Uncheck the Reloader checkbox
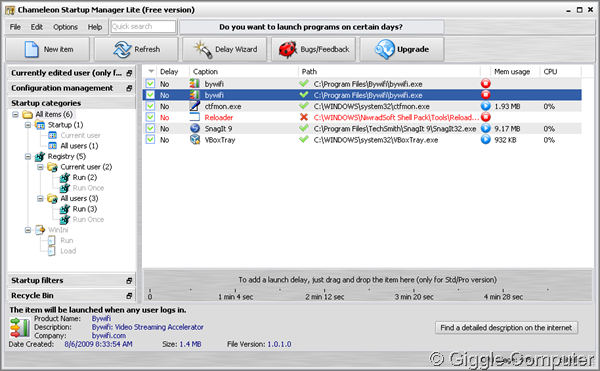This screenshot has width=600, height=371. [x=150, y=117]
